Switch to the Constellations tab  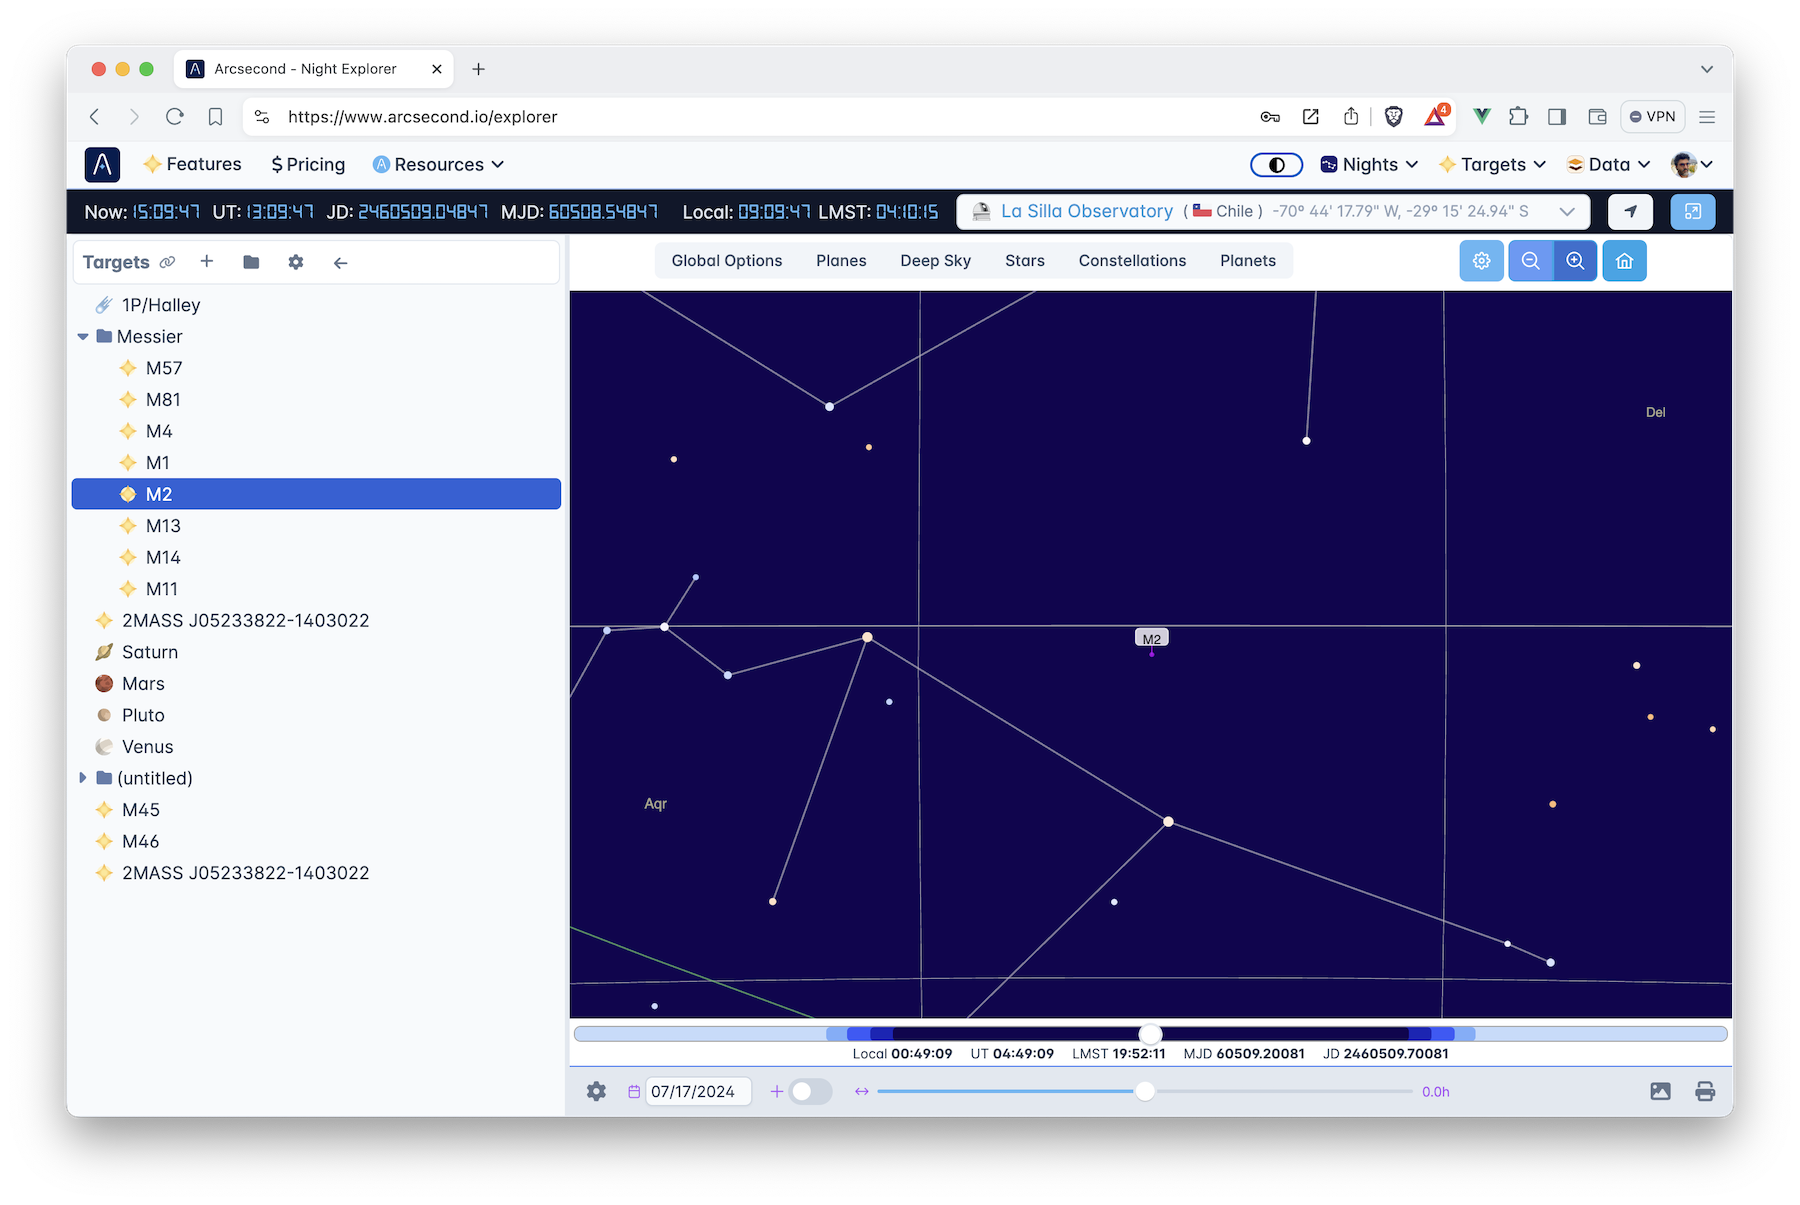pyautogui.click(x=1131, y=260)
